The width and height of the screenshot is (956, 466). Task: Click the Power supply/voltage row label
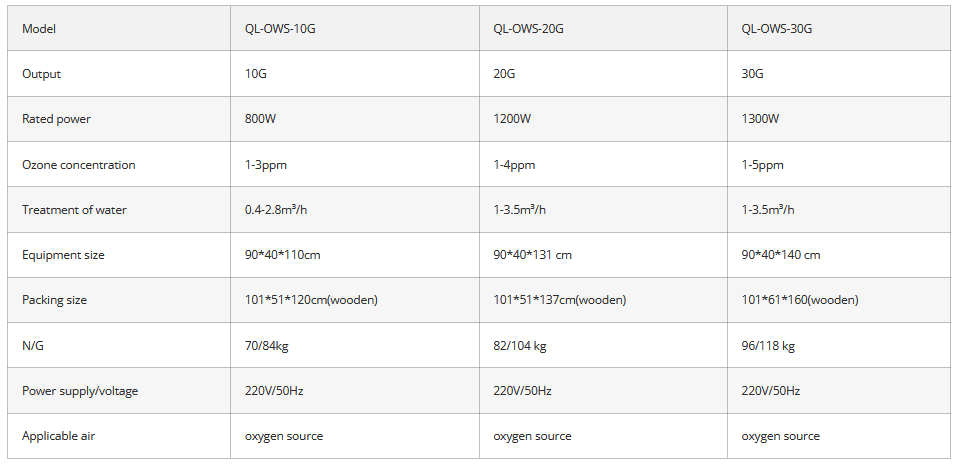click(80, 391)
